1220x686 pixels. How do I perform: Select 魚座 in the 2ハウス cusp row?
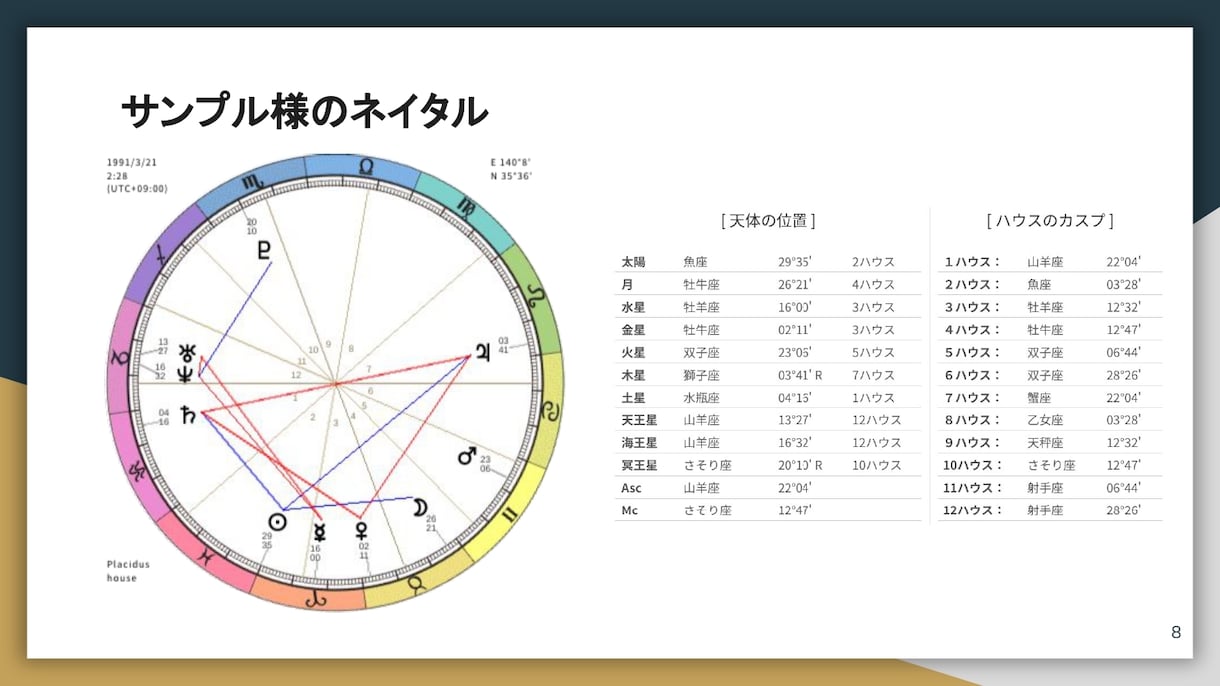point(1039,284)
